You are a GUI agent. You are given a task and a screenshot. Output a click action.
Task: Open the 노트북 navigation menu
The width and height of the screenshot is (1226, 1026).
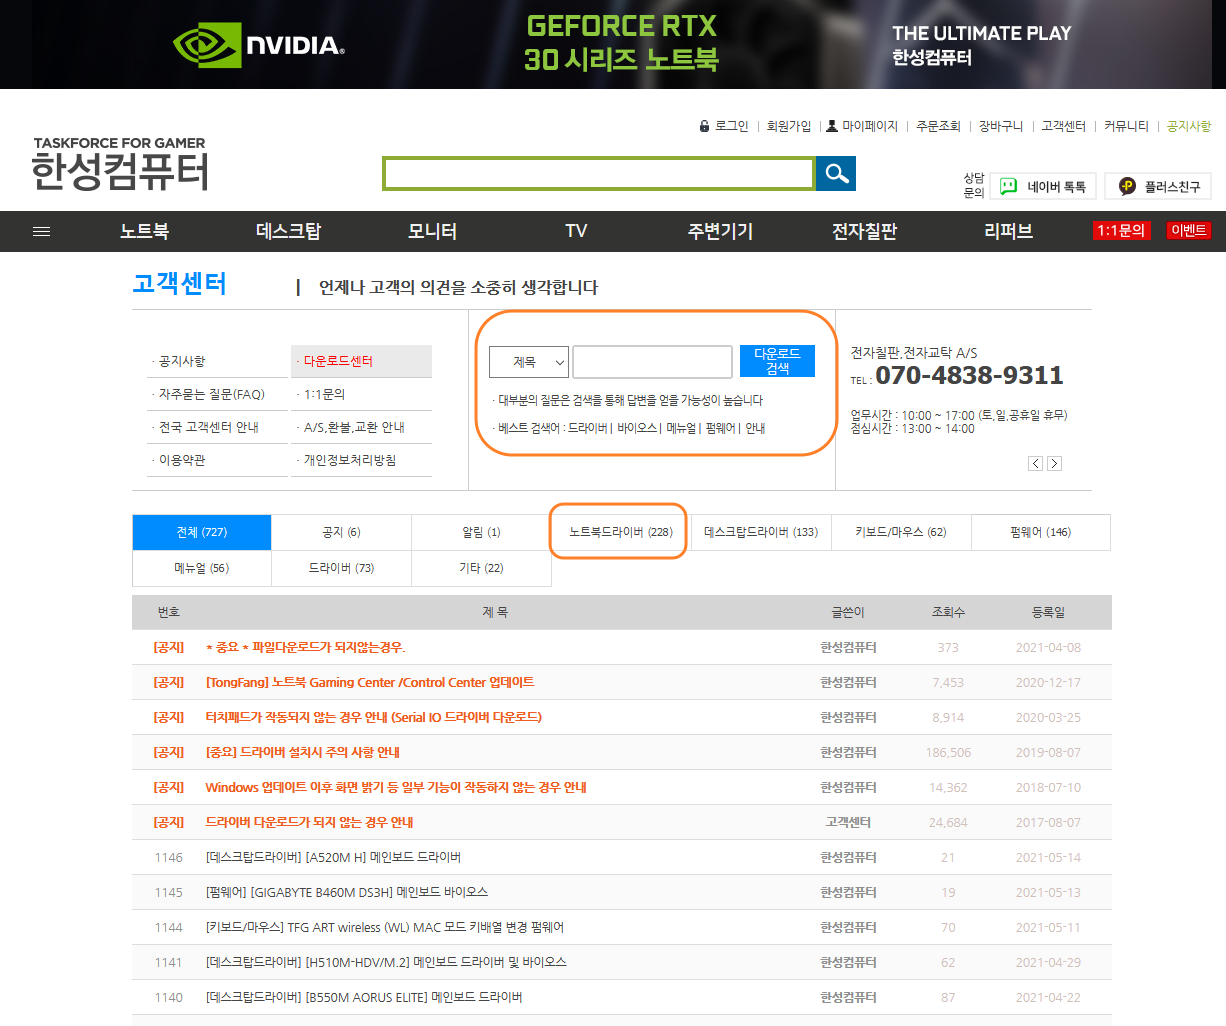click(x=144, y=231)
